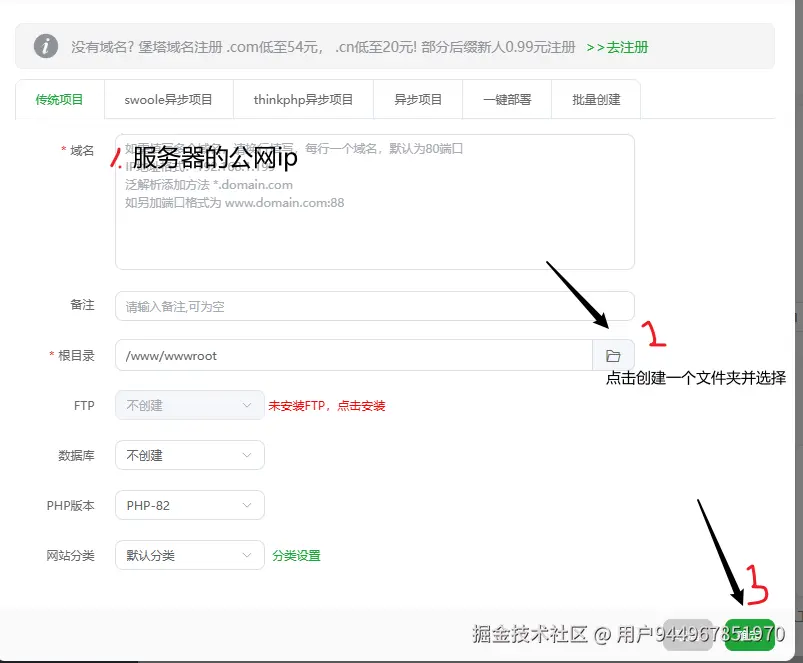The height and width of the screenshot is (663, 803).
Task: Edit the 根目录 path field /www/wwwroot
Action: pyautogui.click(x=354, y=355)
